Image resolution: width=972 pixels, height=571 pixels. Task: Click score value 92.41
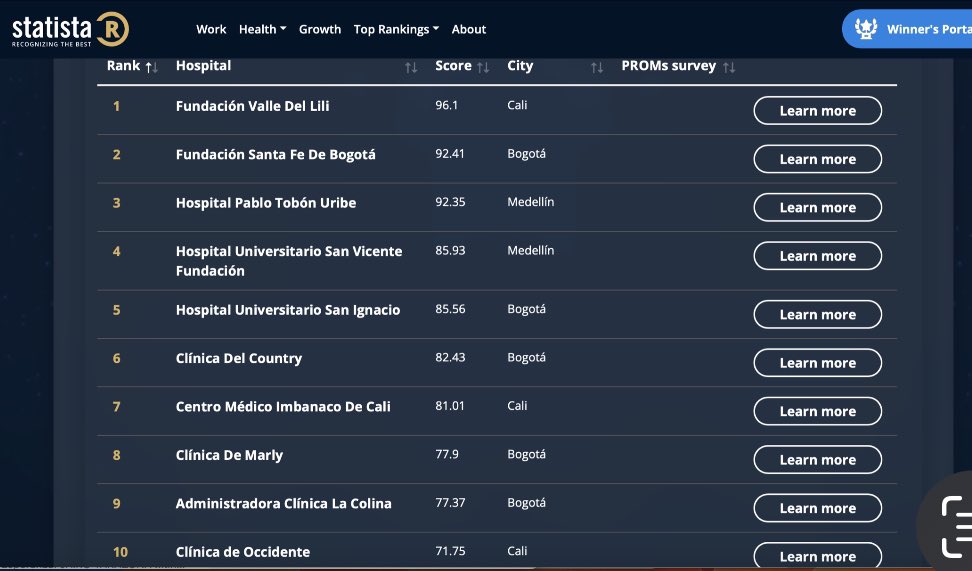point(449,153)
